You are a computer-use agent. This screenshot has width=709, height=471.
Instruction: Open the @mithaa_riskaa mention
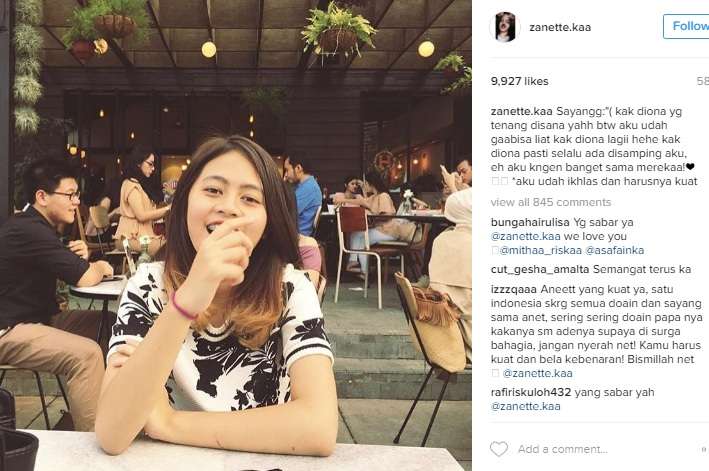point(540,250)
